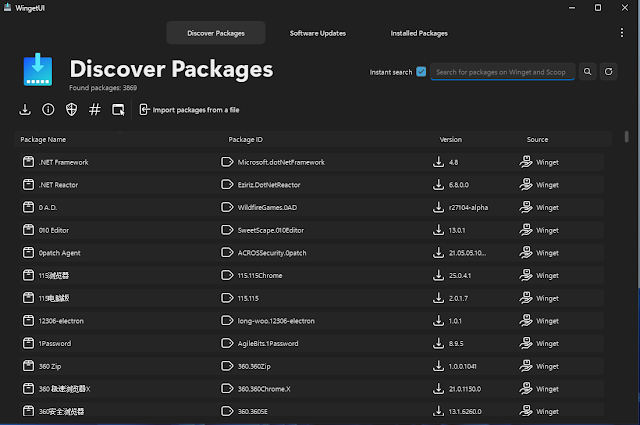Image resolution: width=640 pixels, height=425 pixels.
Task: Switch to the Installed Packages tab
Action: [419, 33]
